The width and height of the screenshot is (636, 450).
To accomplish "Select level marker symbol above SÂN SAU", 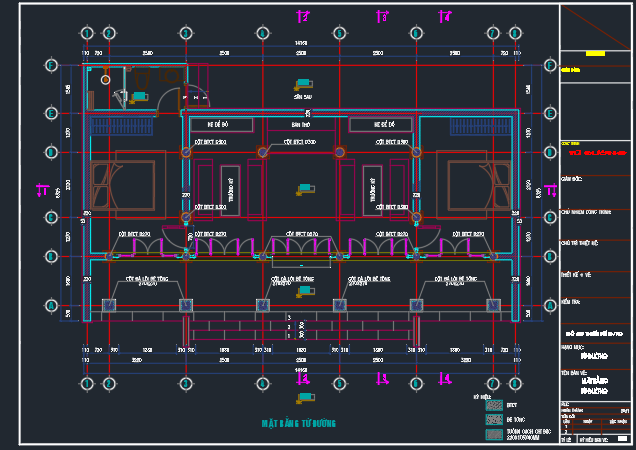I will 303,84.
